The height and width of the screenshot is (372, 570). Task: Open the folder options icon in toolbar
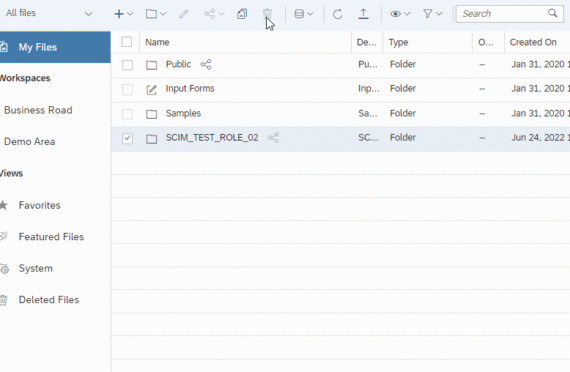pyautogui.click(x=151, y=14)
